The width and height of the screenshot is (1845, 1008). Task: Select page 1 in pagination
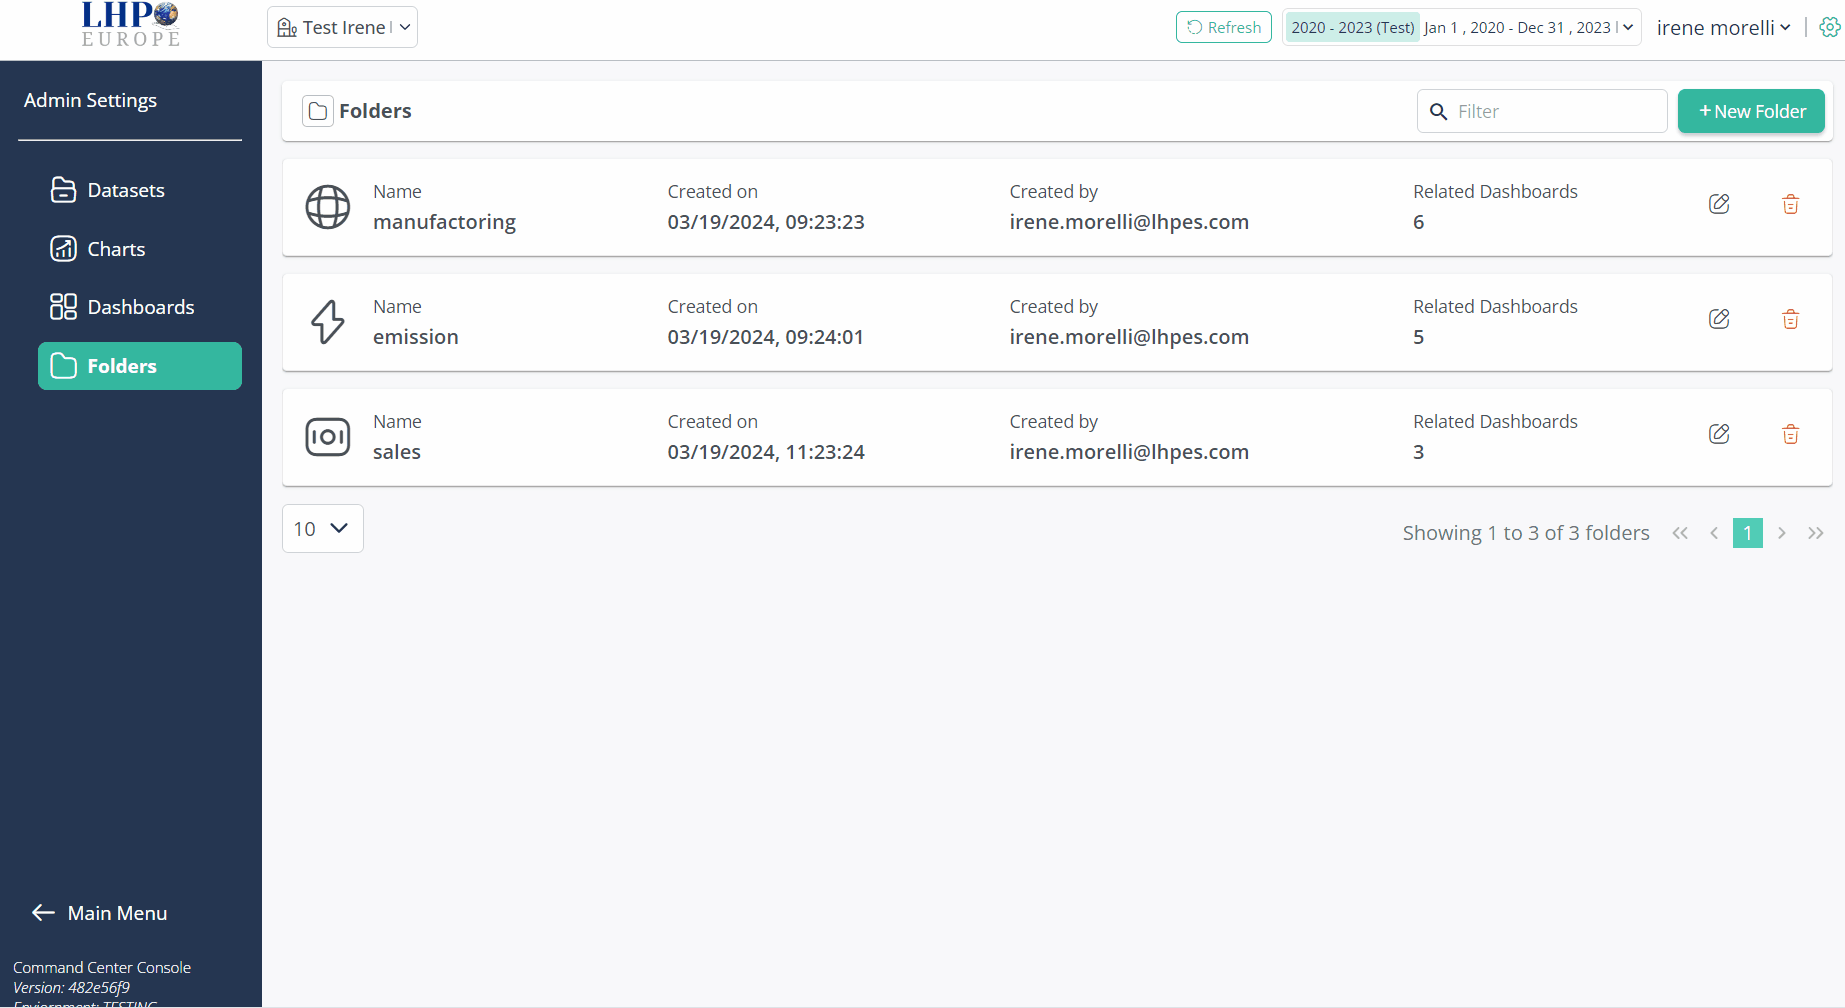click(x=1748, y=533)
